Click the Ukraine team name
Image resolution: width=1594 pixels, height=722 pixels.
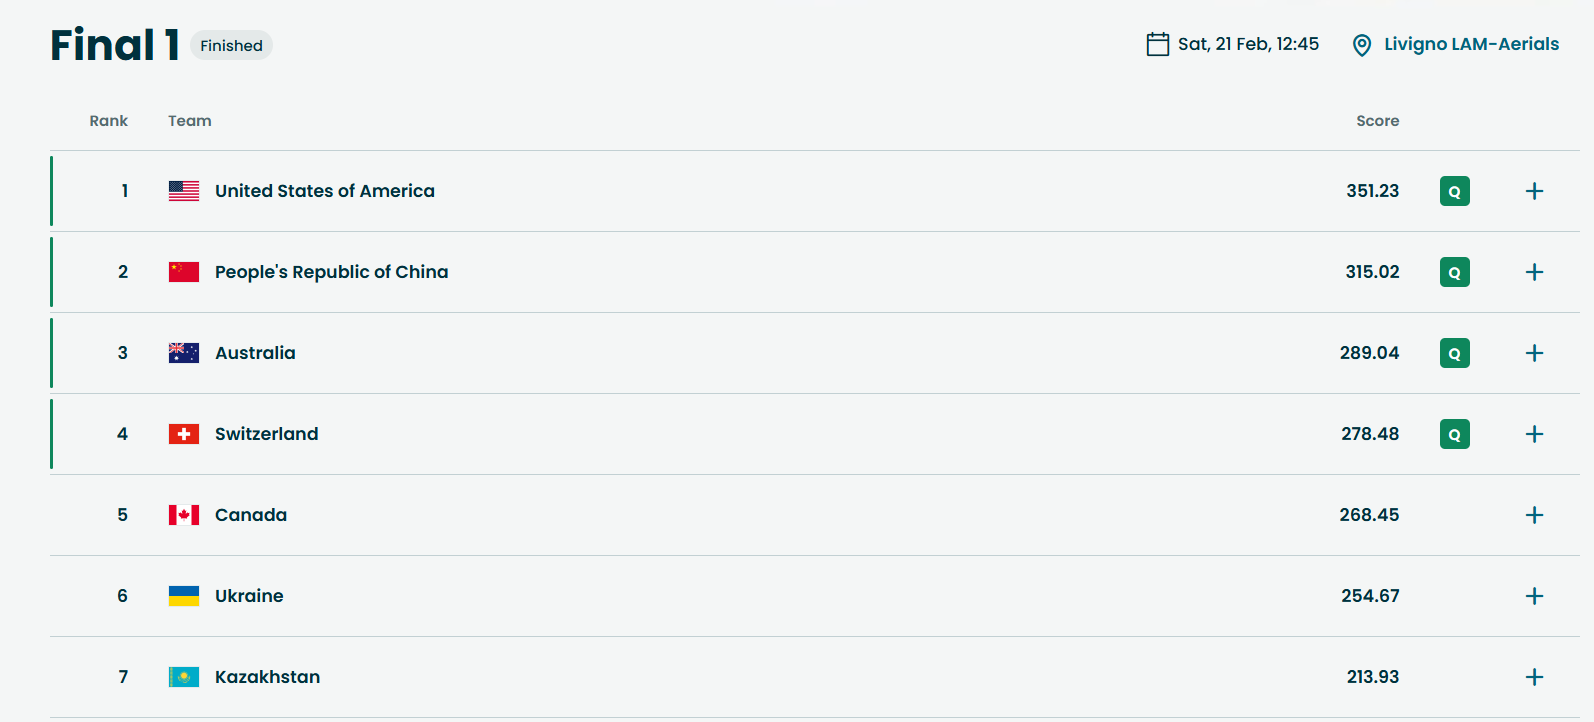[x=249, y=596]
